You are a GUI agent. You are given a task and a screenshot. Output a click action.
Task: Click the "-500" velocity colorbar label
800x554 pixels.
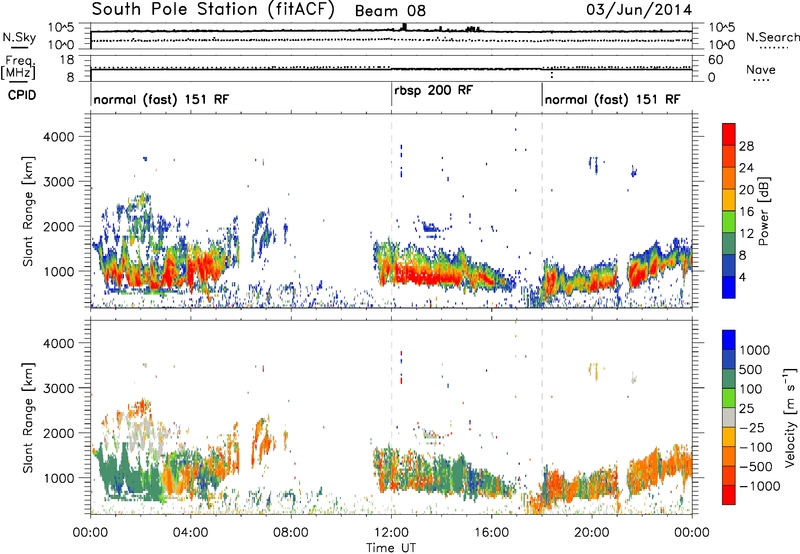click(x=756, y=467)
